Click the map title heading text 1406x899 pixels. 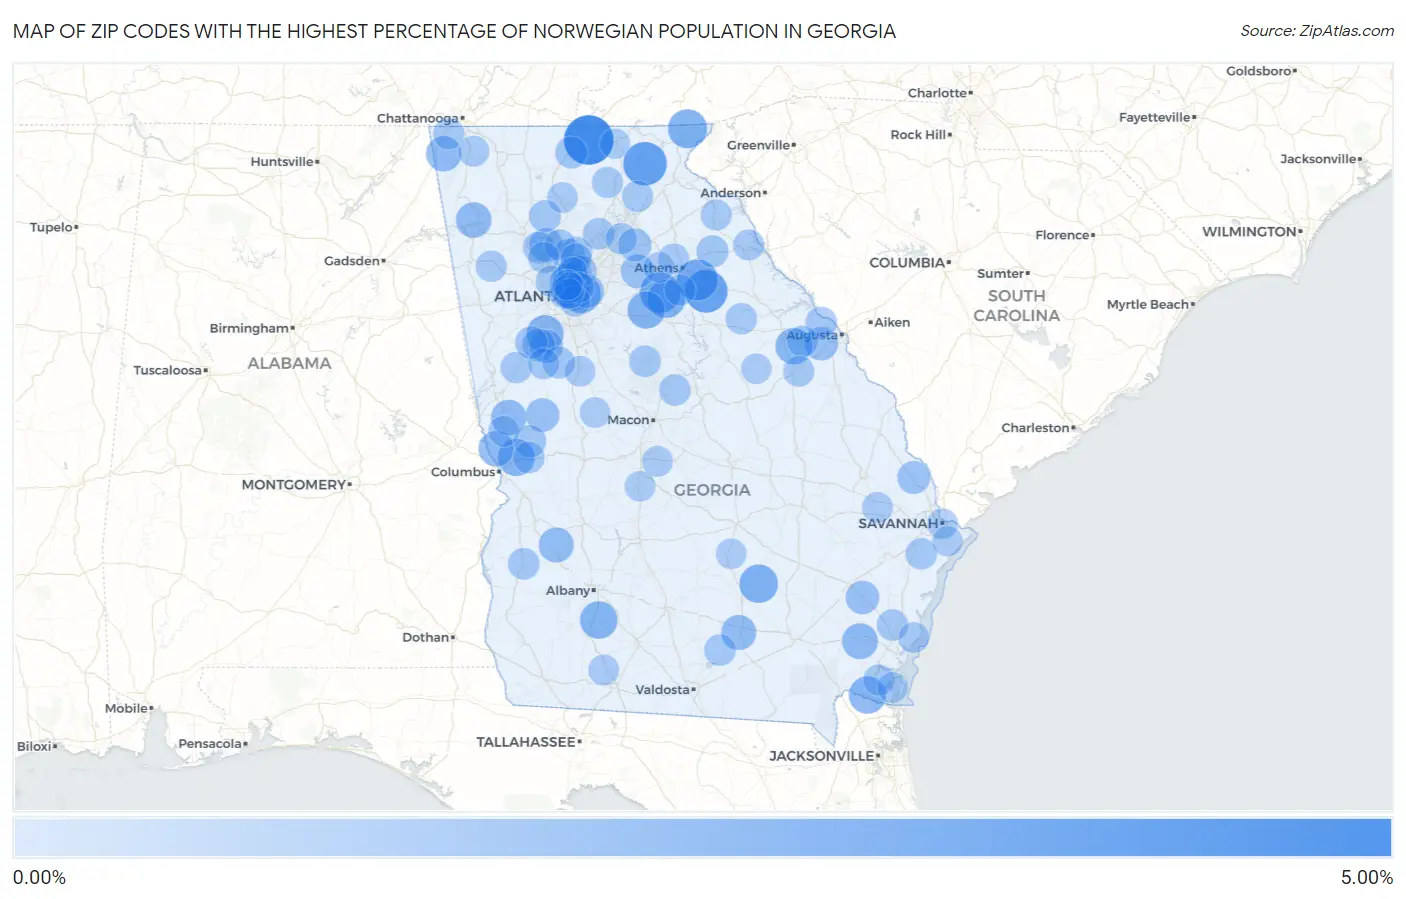pos(454,31)
